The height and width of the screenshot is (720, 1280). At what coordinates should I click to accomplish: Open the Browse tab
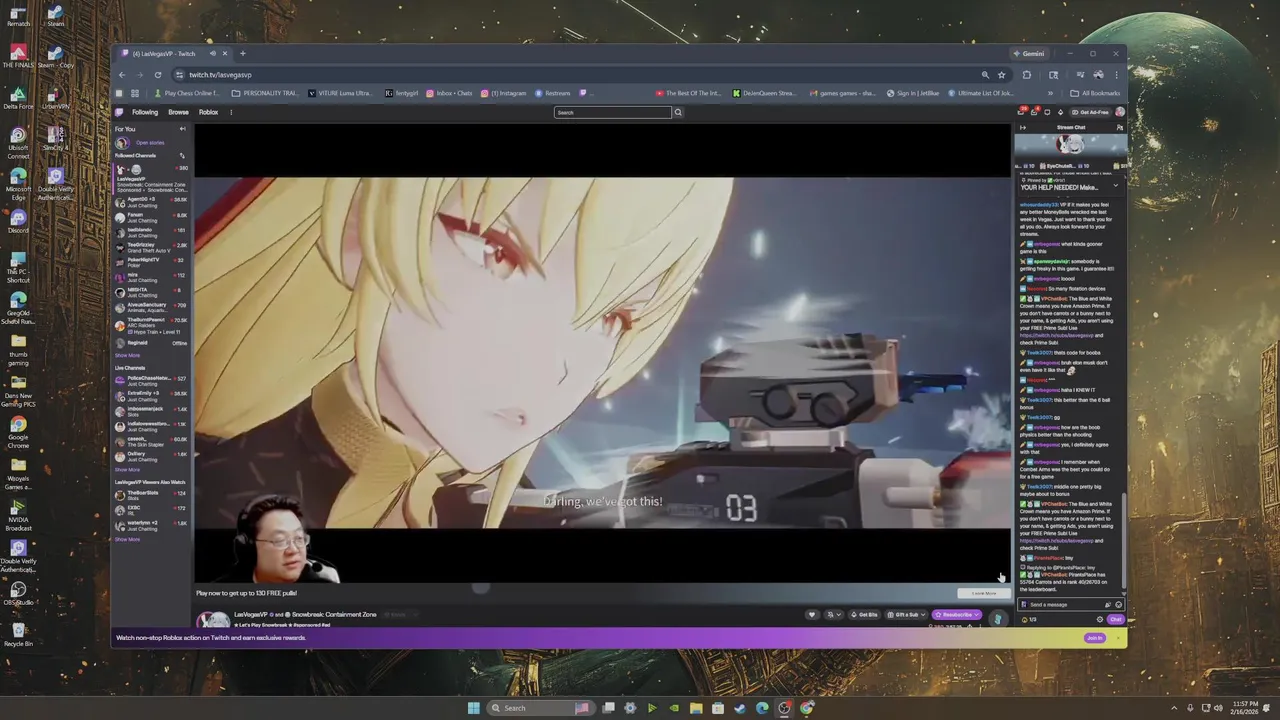click(178, 112)
